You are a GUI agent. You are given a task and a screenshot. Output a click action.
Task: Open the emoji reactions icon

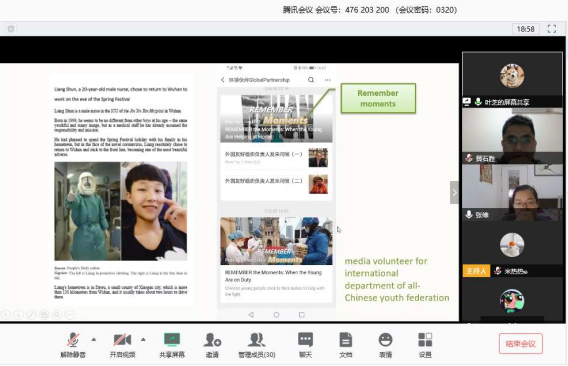click(x=385, y=345)
